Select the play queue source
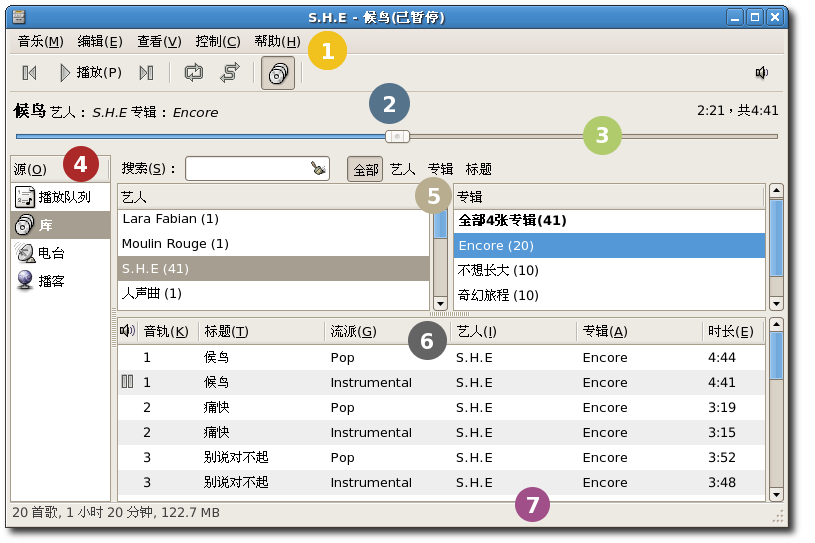The width and height of the screenshot is (815, 543). [60, 197]
